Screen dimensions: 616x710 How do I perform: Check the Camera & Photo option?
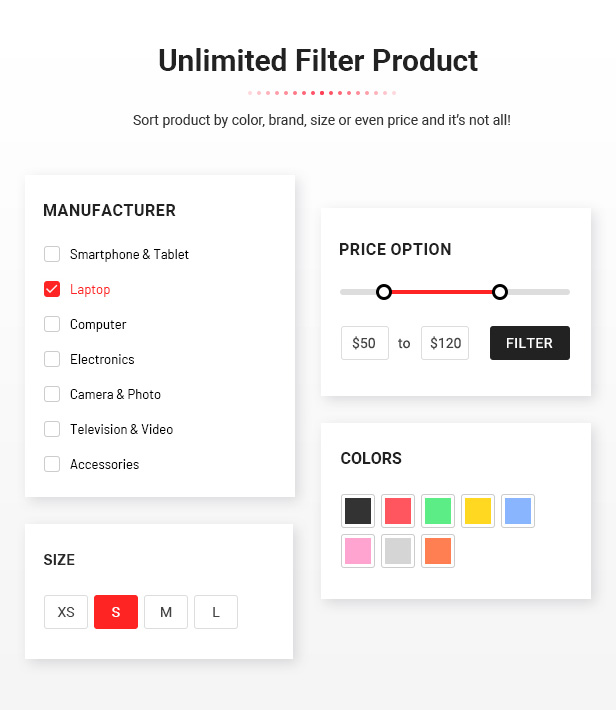[52, 394]
